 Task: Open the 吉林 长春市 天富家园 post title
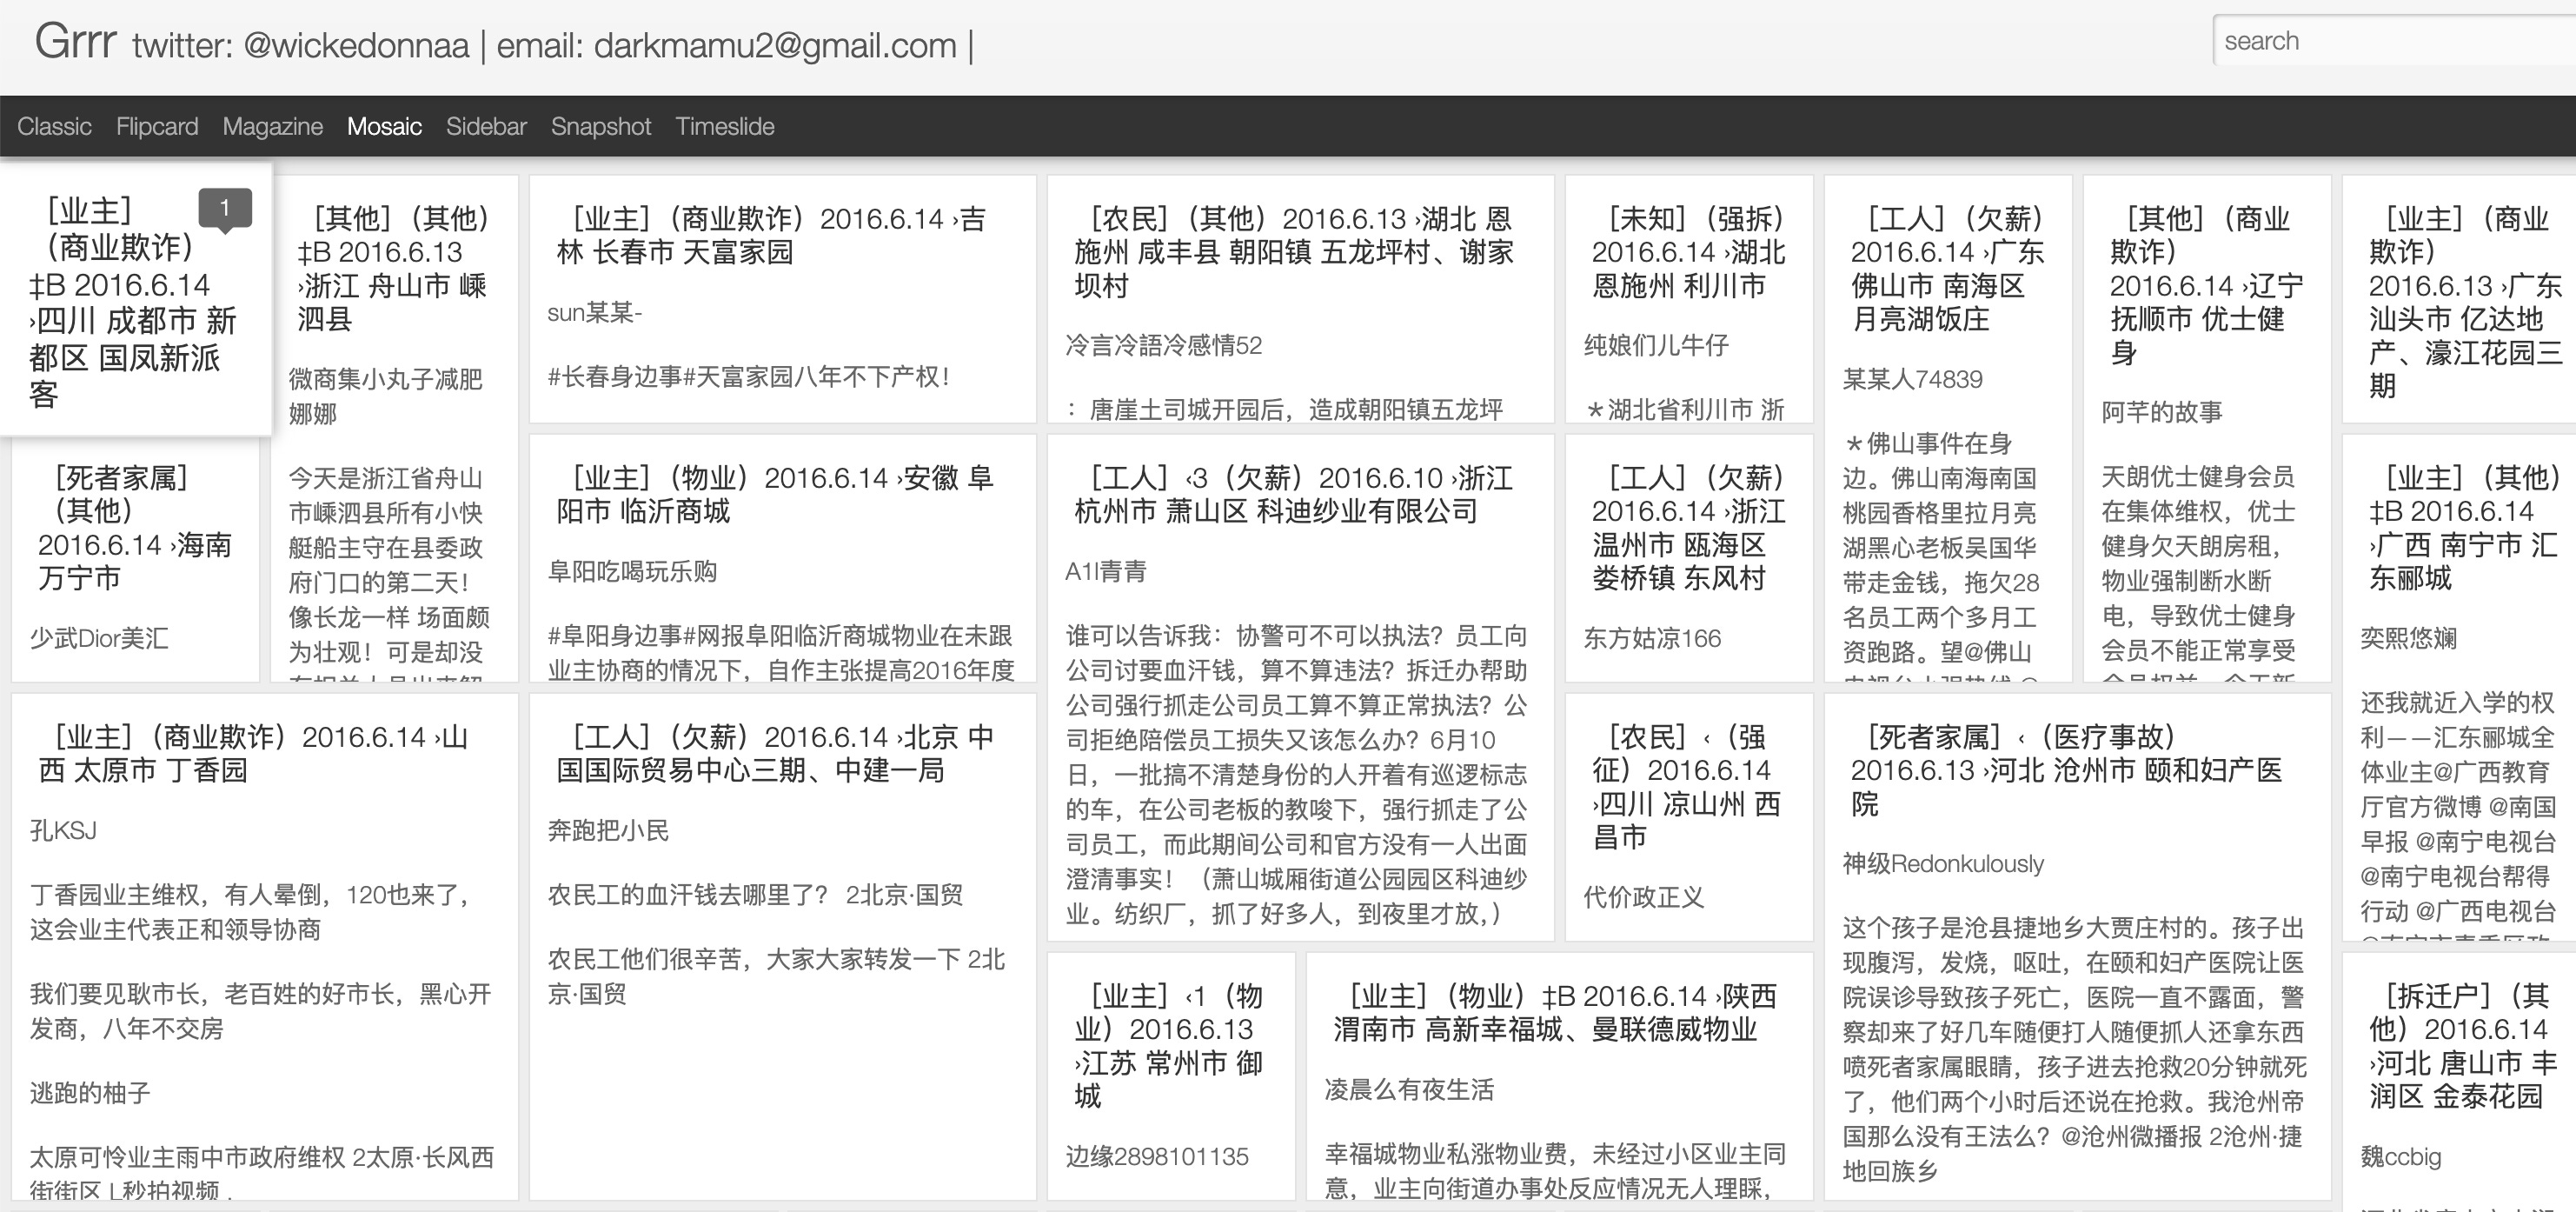[771, 235]
